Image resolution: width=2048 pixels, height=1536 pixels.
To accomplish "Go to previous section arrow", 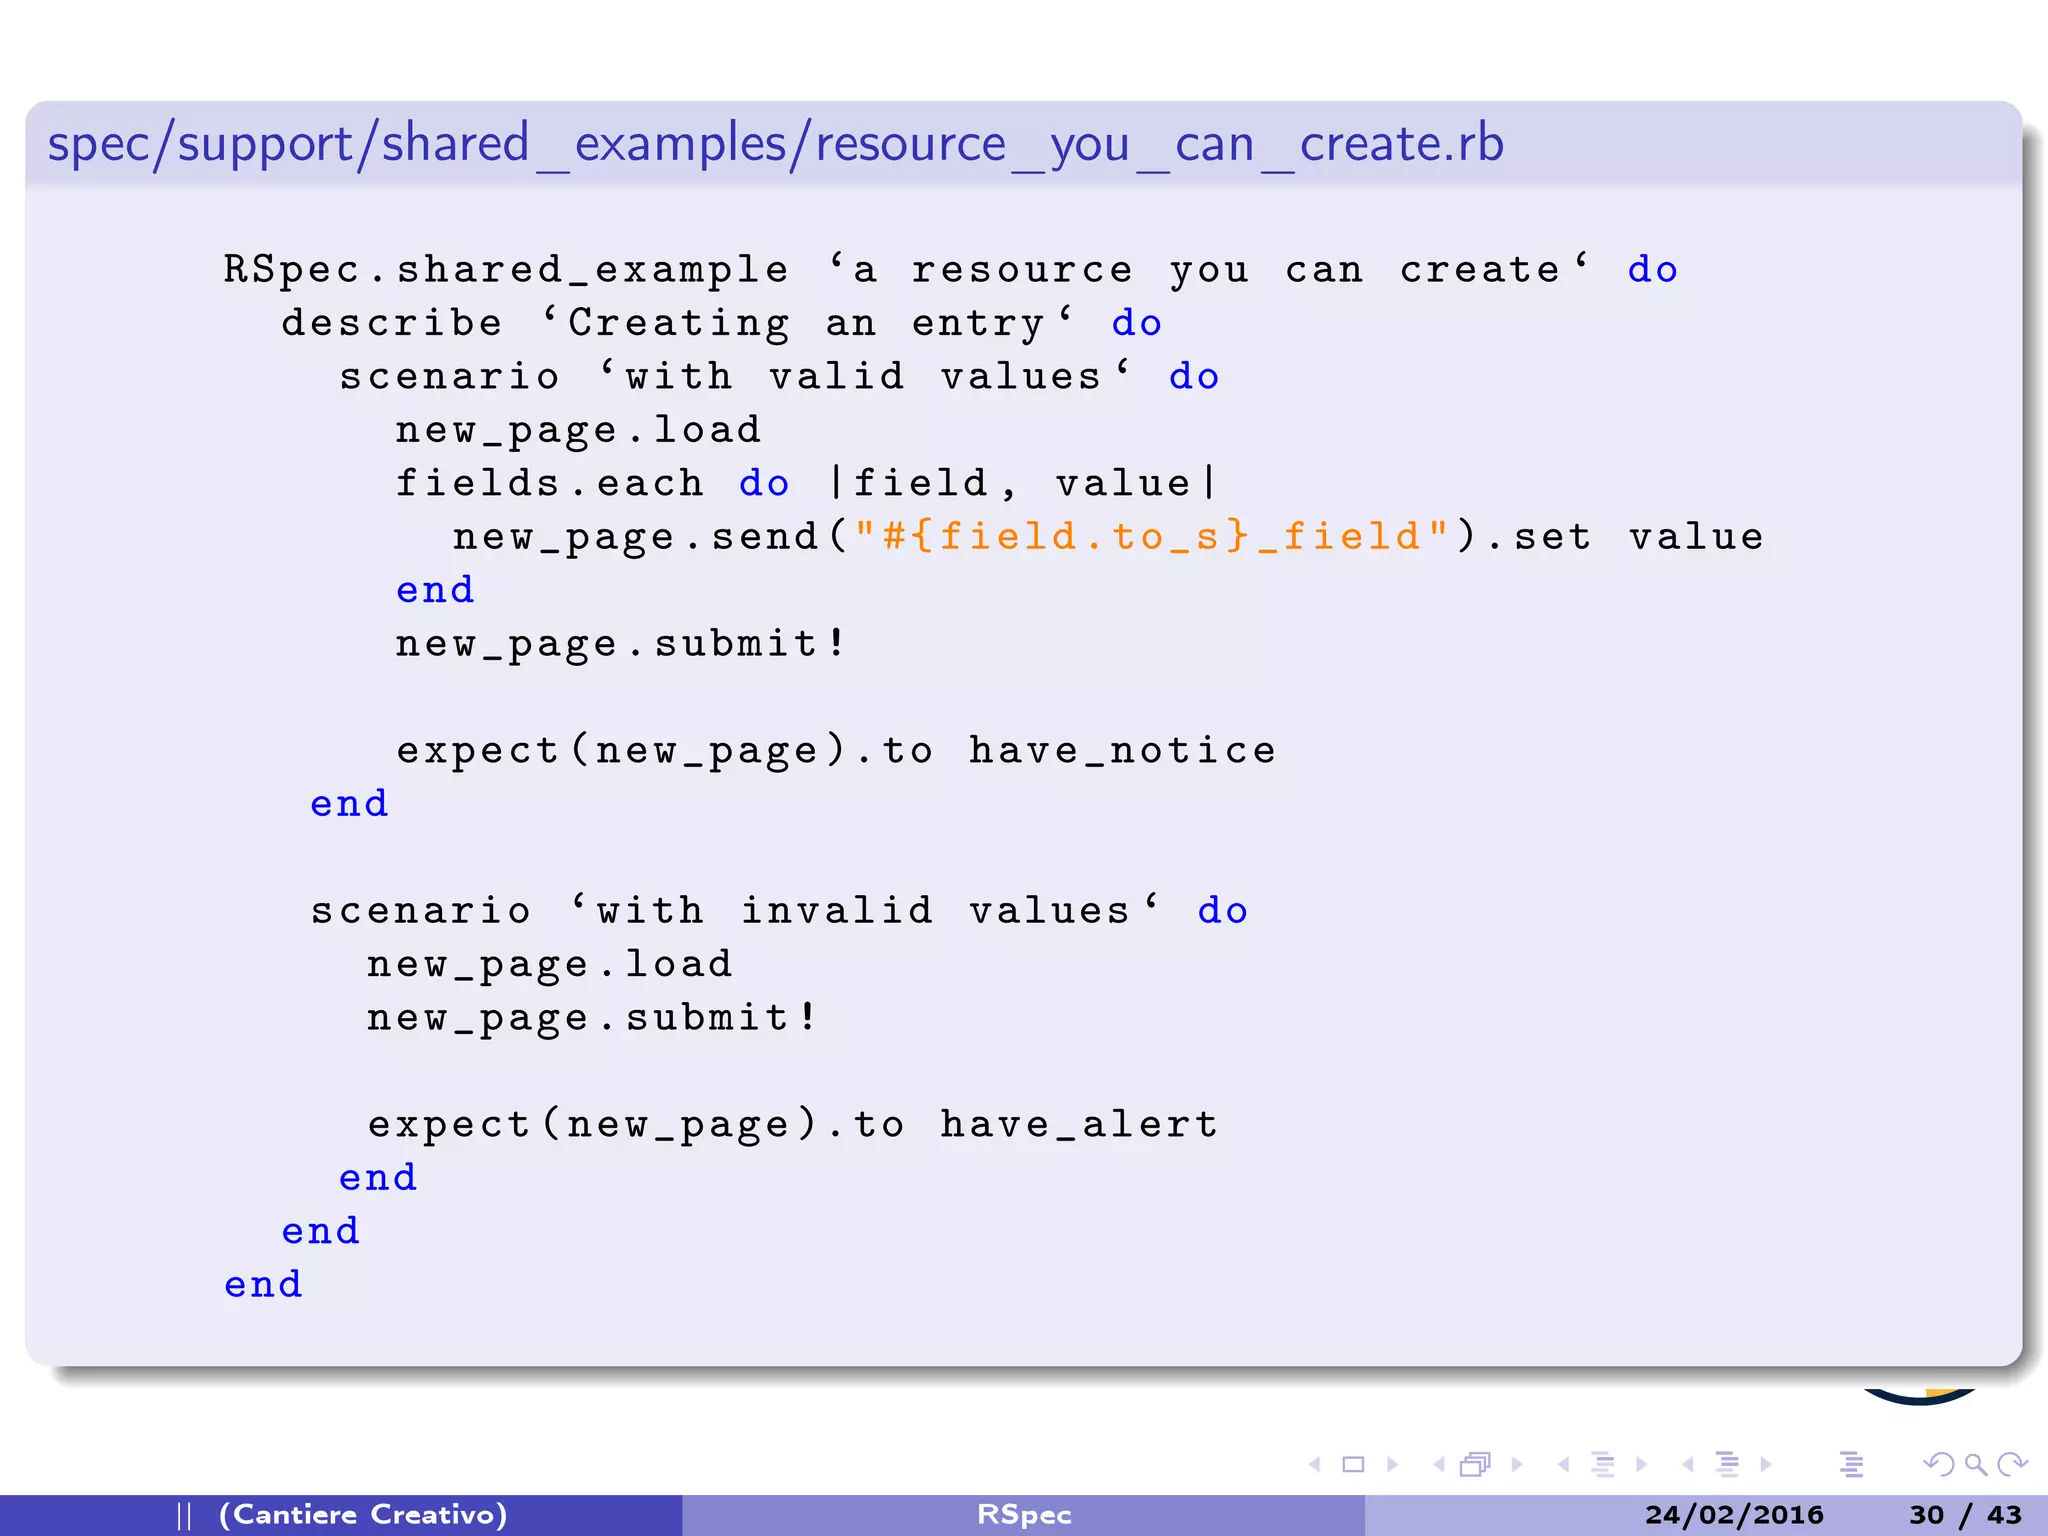I will click(x=1688, y=1464).
